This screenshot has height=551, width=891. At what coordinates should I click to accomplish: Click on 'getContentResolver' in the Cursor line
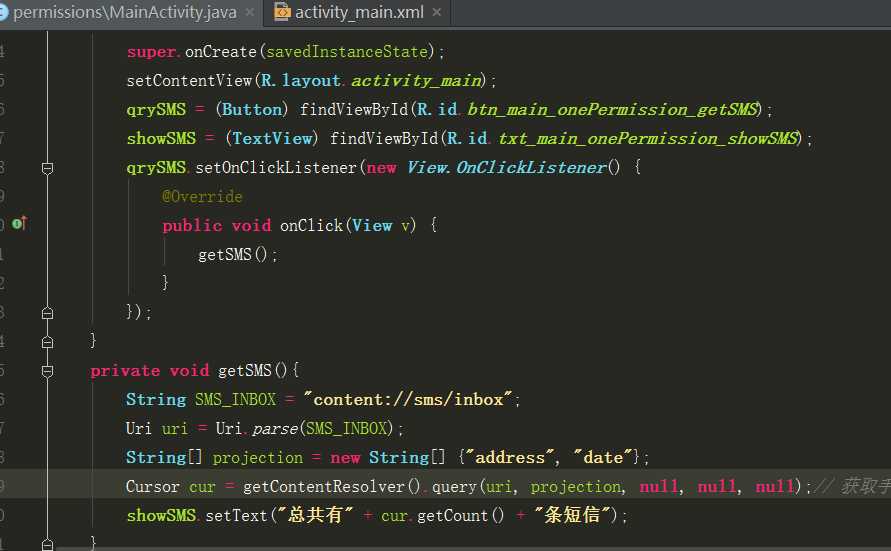324,487
